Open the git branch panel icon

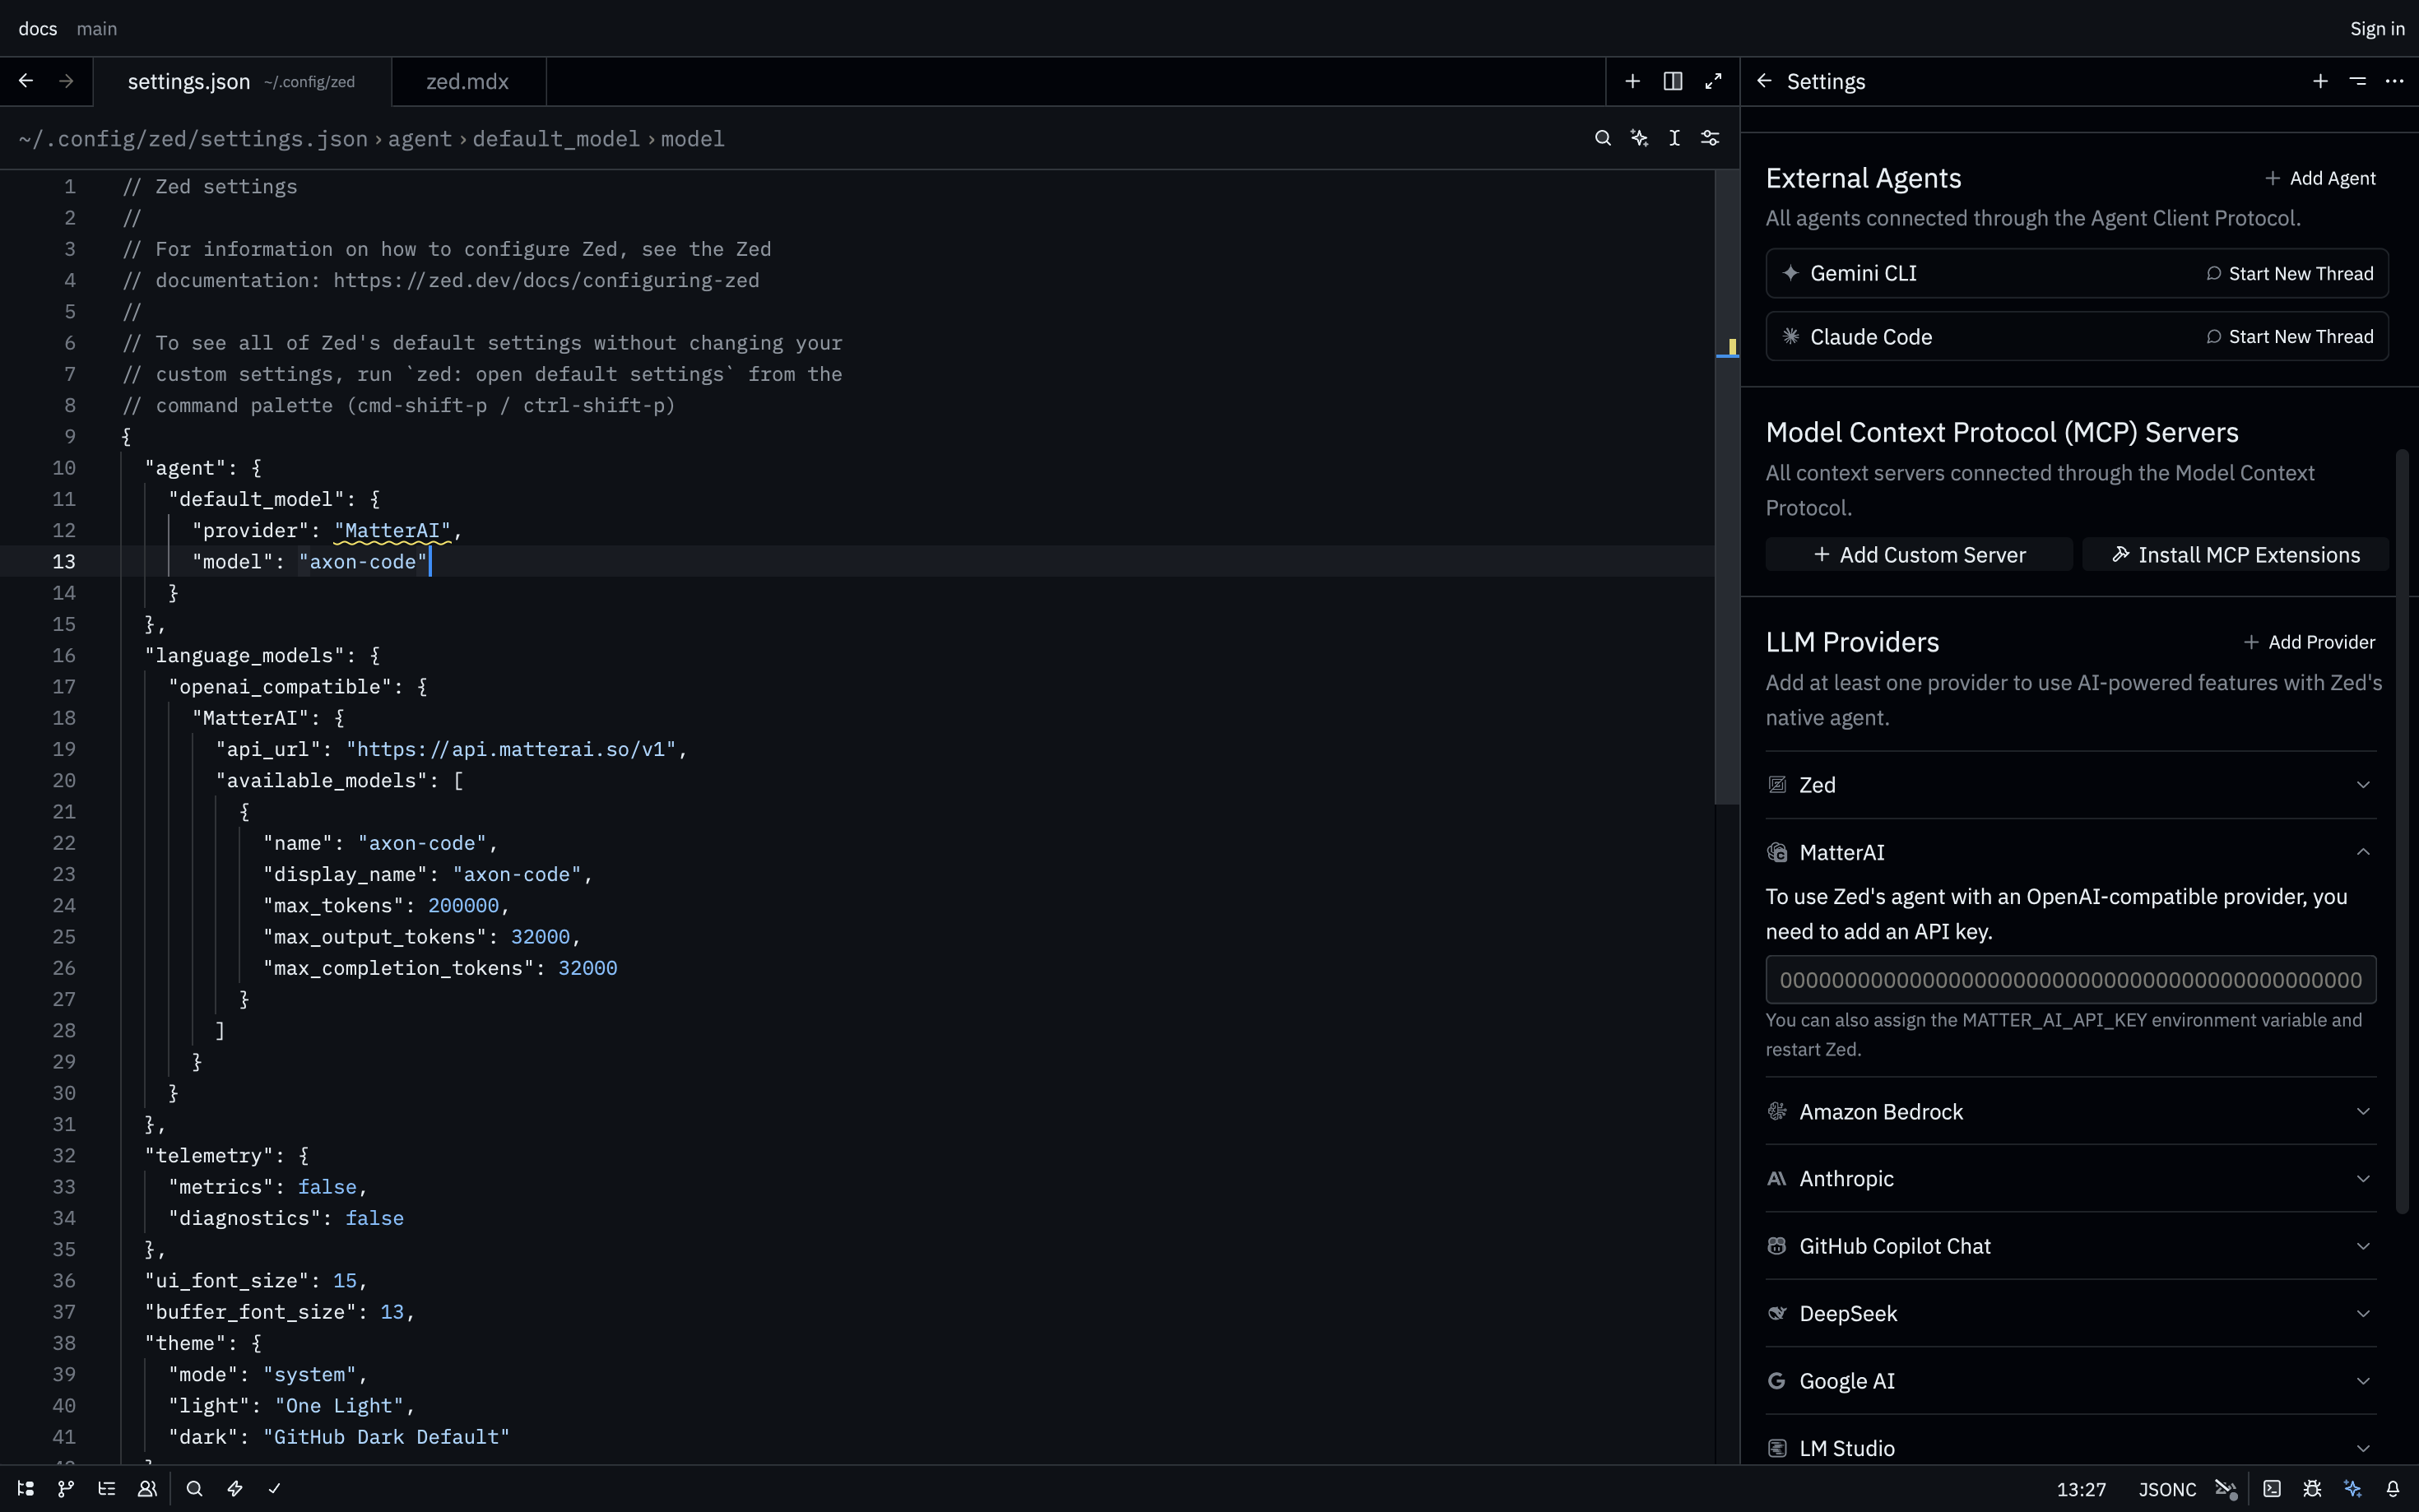tap(66, 1488)
